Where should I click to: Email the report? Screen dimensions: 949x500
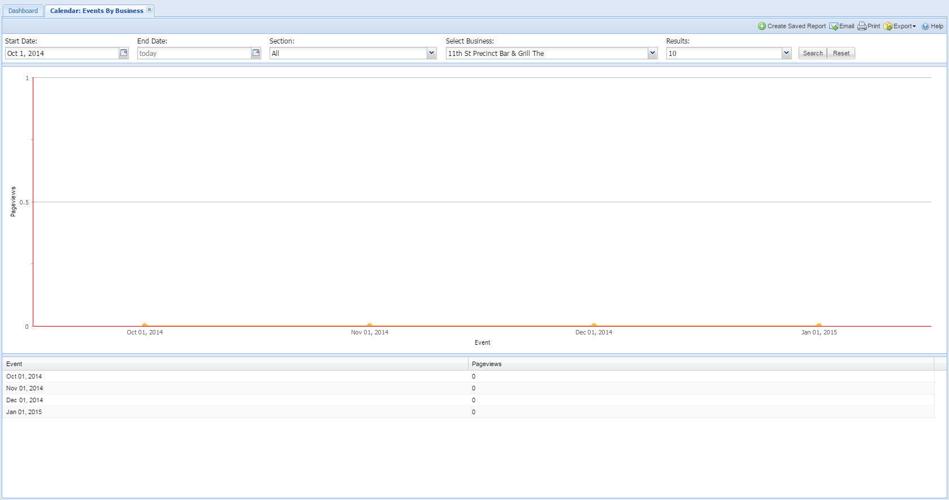[x=842, y=26]
